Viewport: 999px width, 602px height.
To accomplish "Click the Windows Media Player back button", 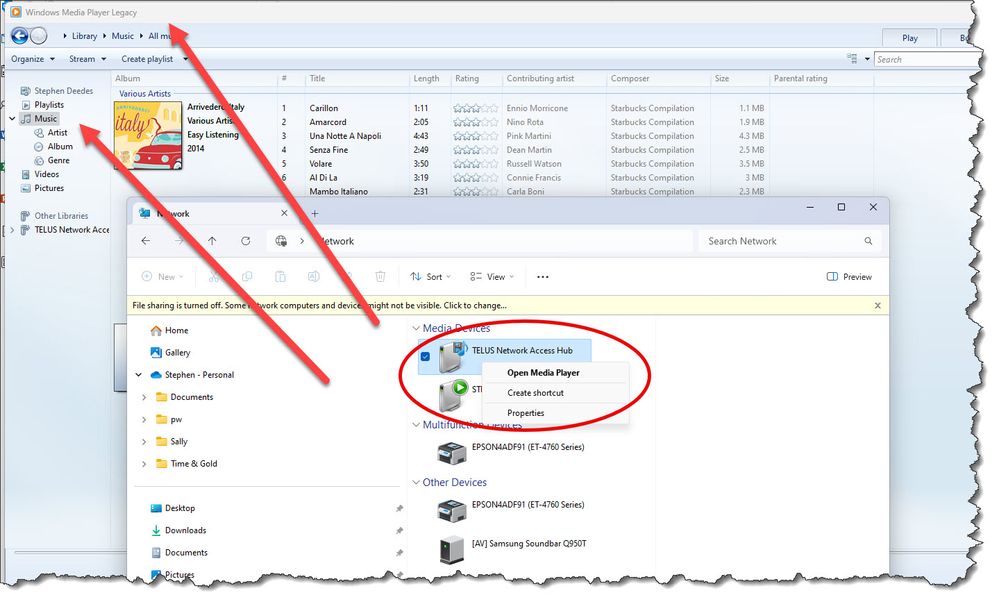I will (x=18, y=36).
